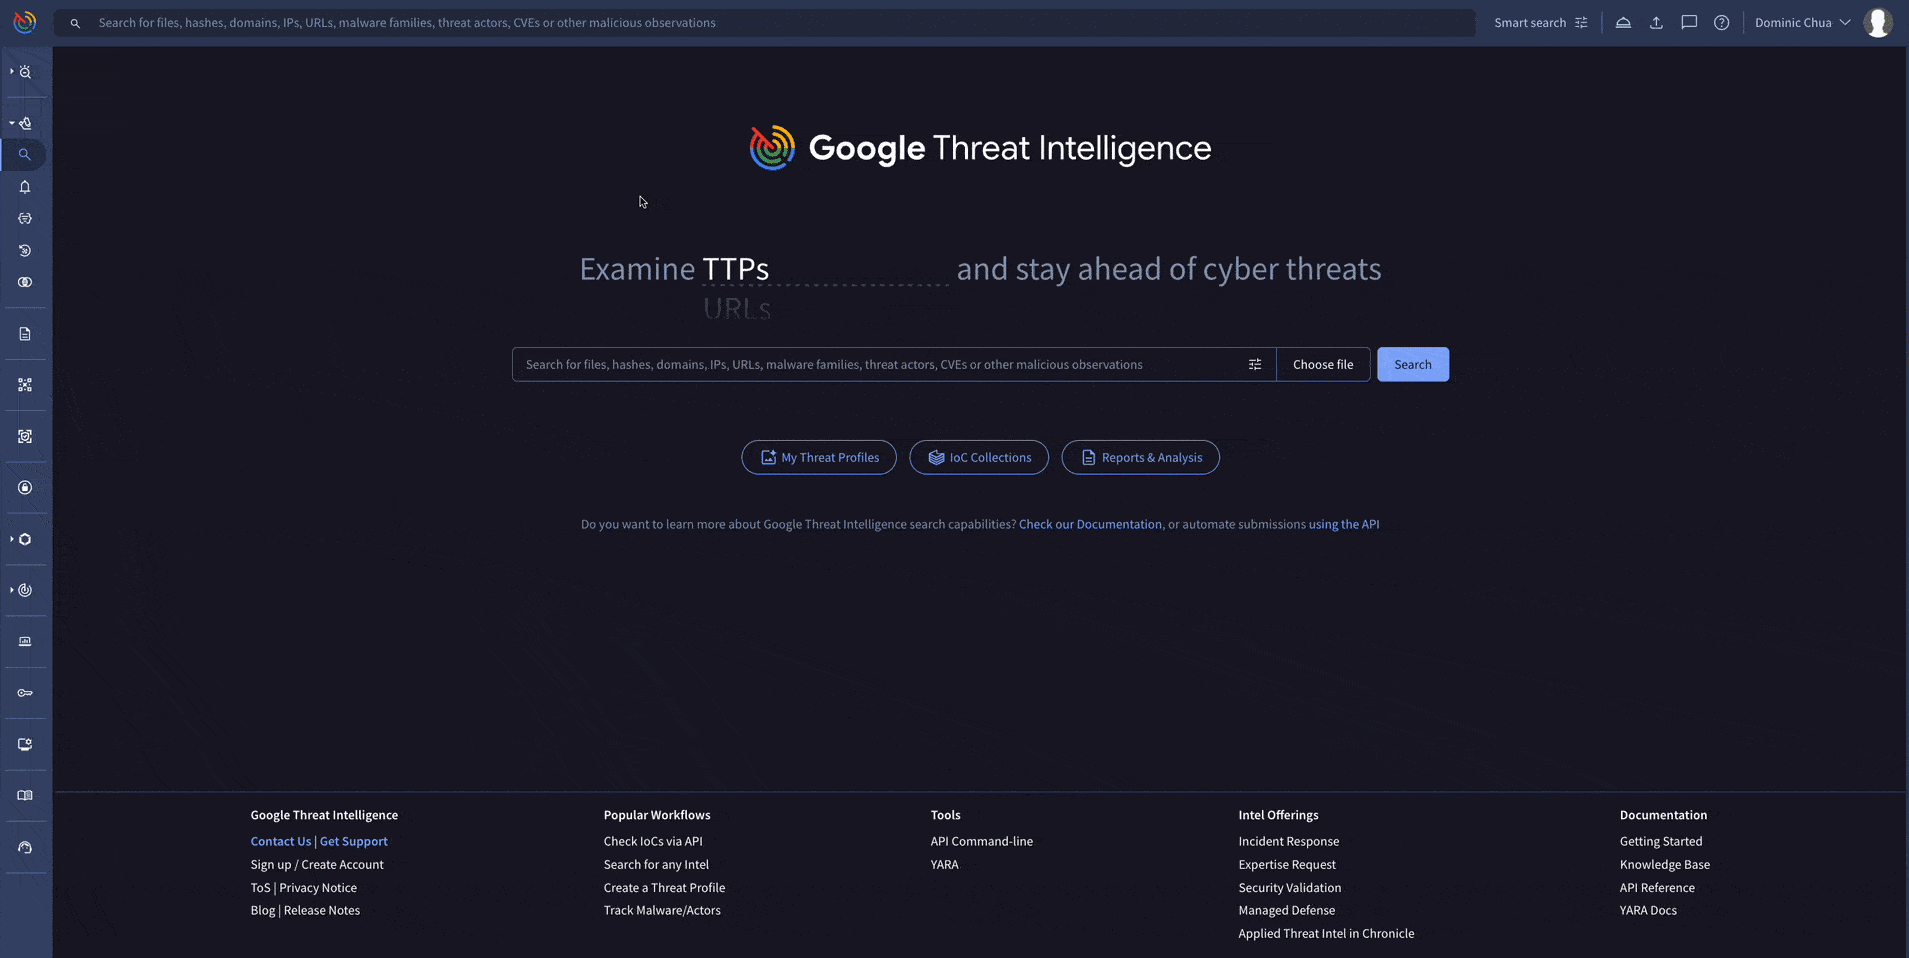Click the magnifier icon in the top search bar
Screen dimensions: 1909x958
click(75, 23)
